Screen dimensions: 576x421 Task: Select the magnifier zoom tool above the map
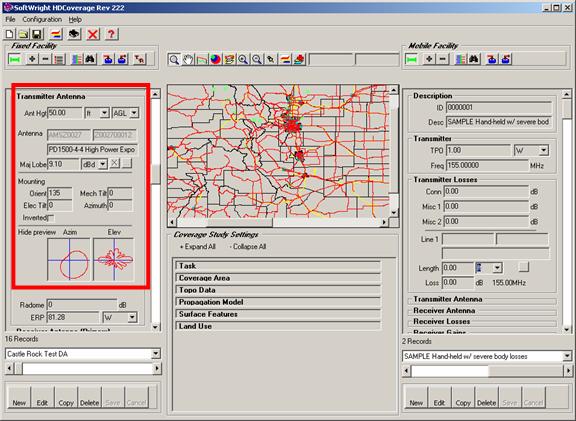(x=174, y=59)
